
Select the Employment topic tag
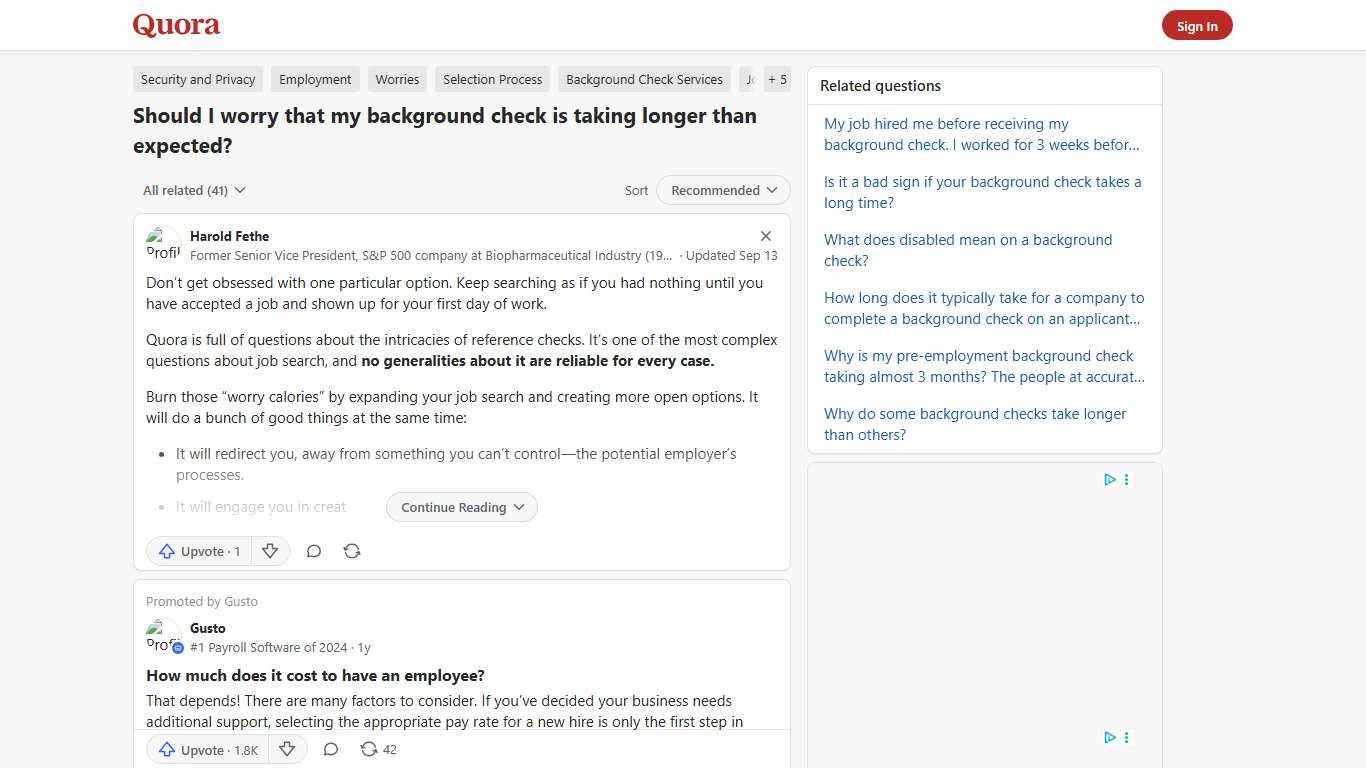coord(315,79)
